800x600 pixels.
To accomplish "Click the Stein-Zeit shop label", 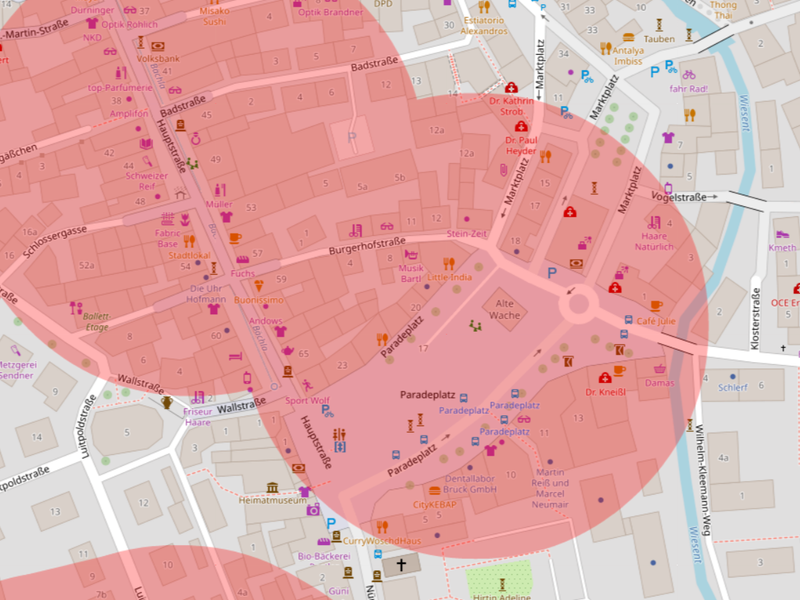I will tap(466, 234).
